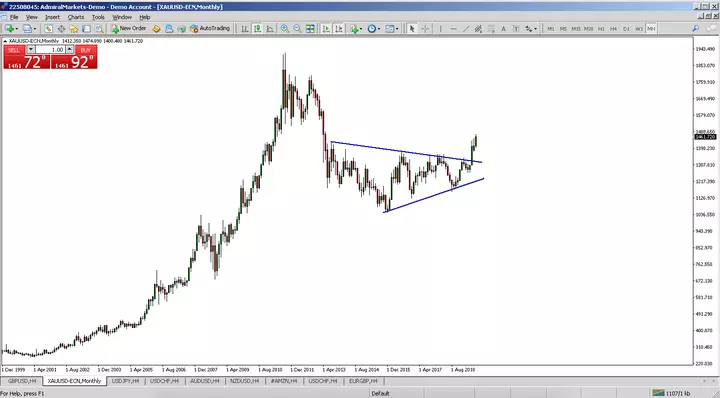
Task: Switch chart to Candlesticks mode
Action: (257, 28)
